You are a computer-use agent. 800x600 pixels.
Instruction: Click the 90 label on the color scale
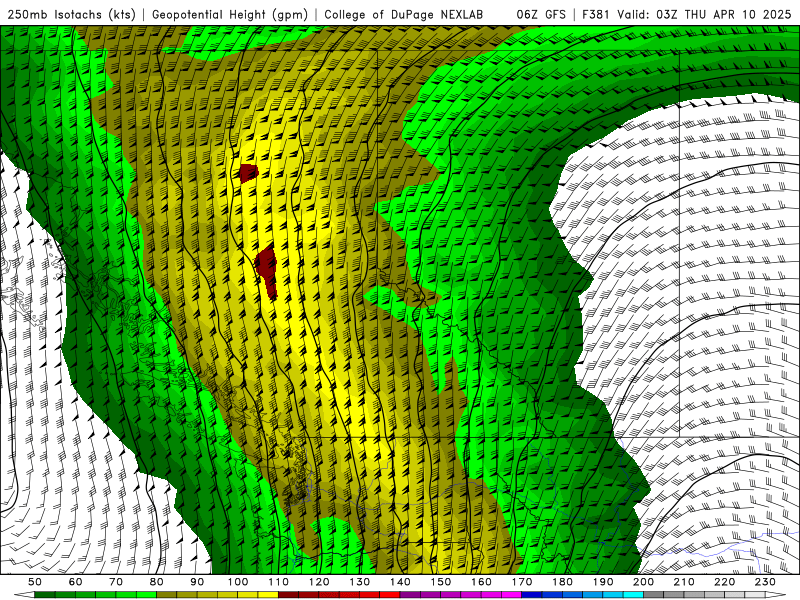click(x=197, y=582)
